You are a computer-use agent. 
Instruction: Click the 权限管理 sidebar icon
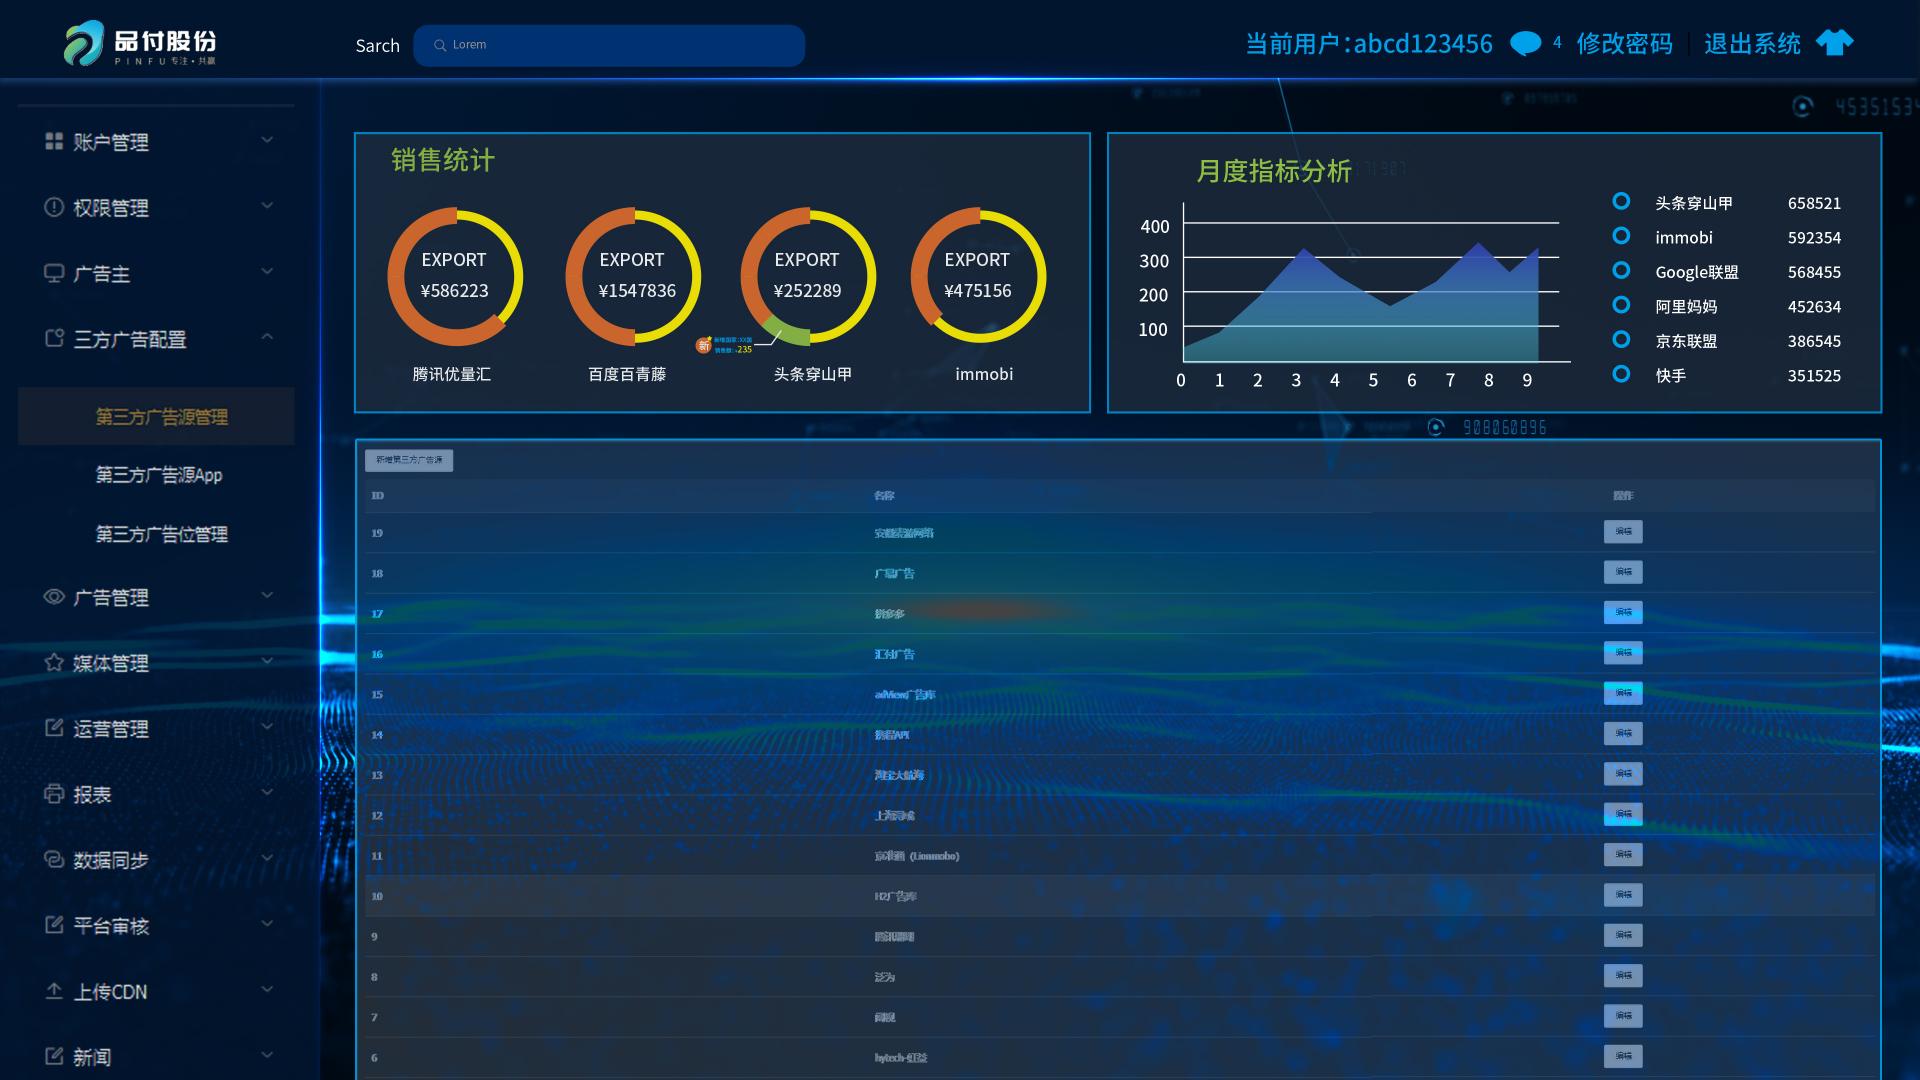54,207
